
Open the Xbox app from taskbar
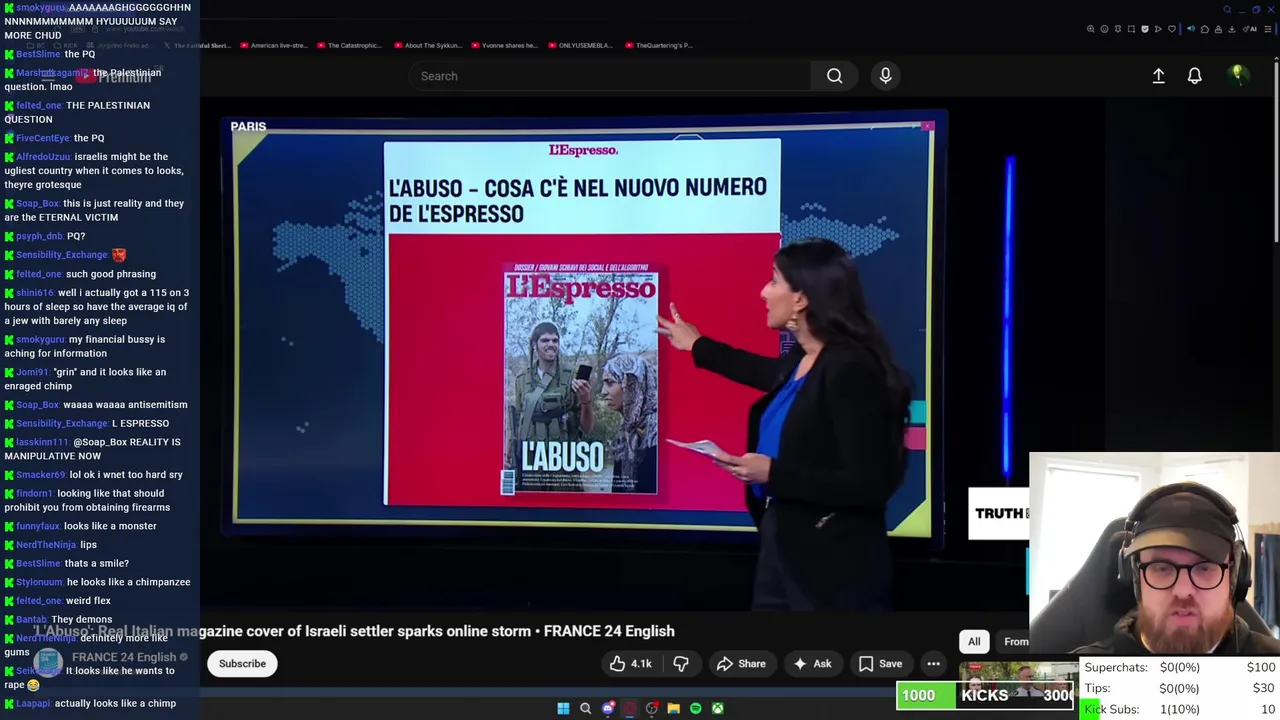pos(718,708)
